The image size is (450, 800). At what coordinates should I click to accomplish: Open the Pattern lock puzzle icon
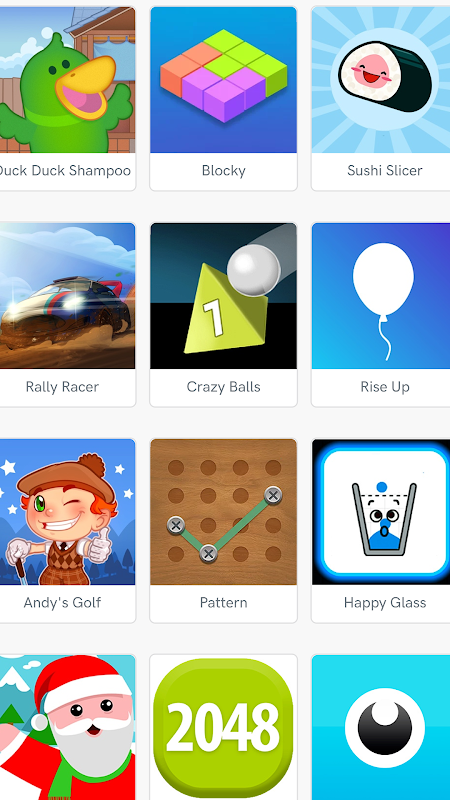(x=223, y=512)
